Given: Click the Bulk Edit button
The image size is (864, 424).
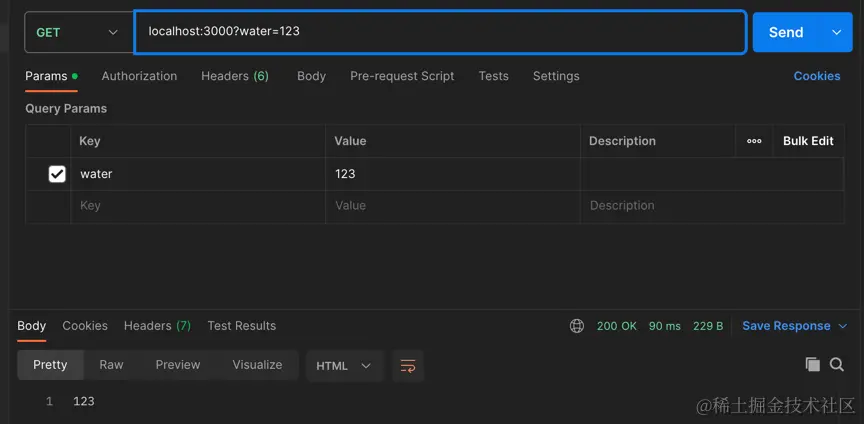Looking at the screenshot, I should (808, 141).
